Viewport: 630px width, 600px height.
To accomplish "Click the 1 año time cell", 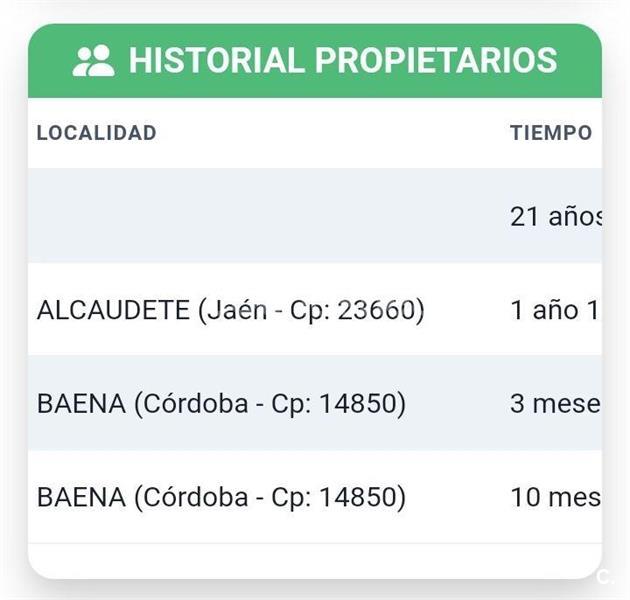I will 556,310.
